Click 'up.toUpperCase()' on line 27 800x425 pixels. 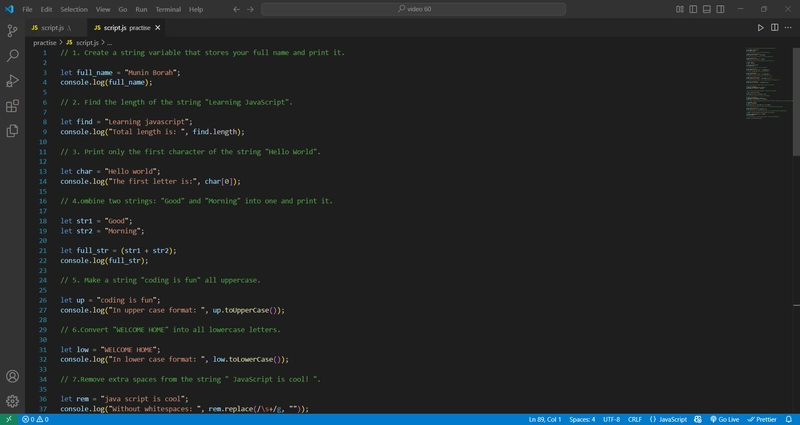[245, 310]
